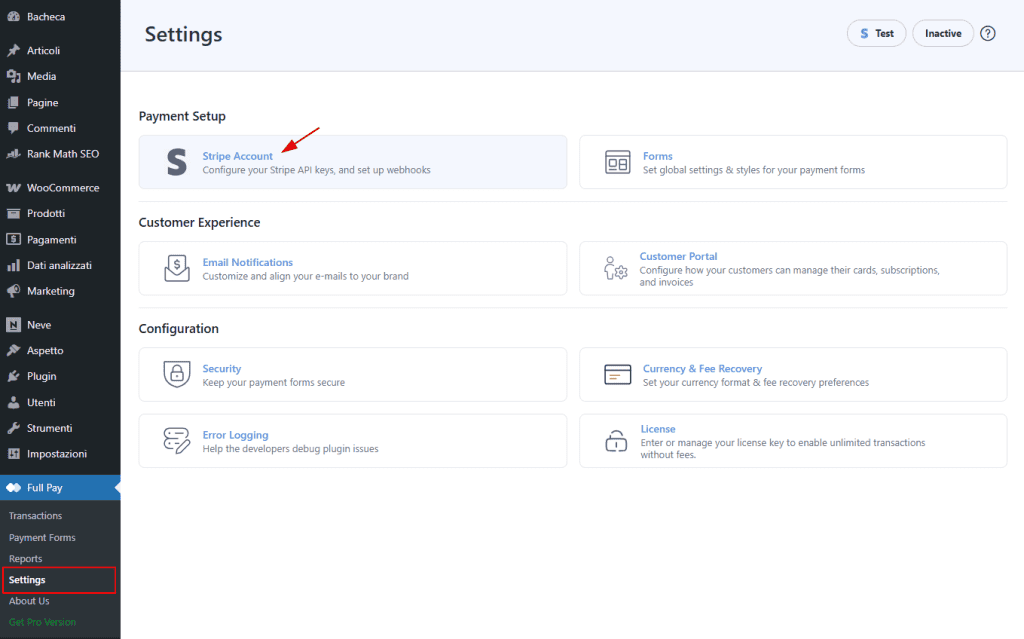
Task: Click the Email Notifications envelope icon
Action: coord(177,268)
